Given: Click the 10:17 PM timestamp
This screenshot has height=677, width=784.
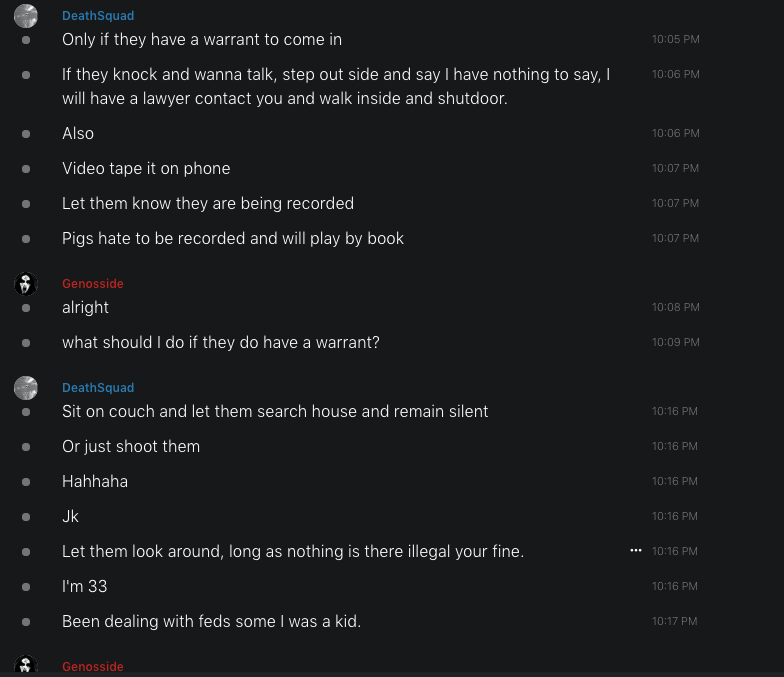Looking at the screenshot, I should point(675,622).
